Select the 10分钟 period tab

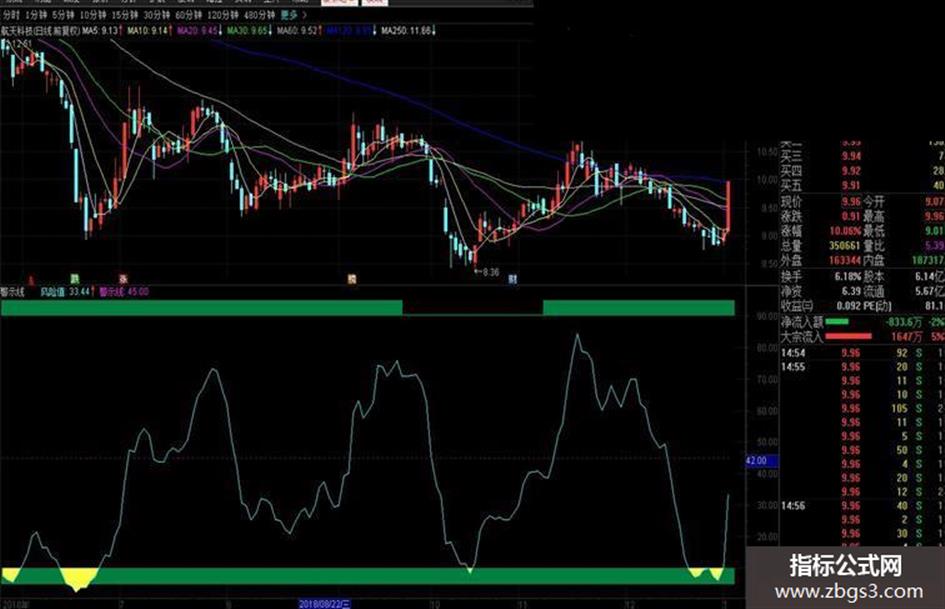click(x=93, y=14)
